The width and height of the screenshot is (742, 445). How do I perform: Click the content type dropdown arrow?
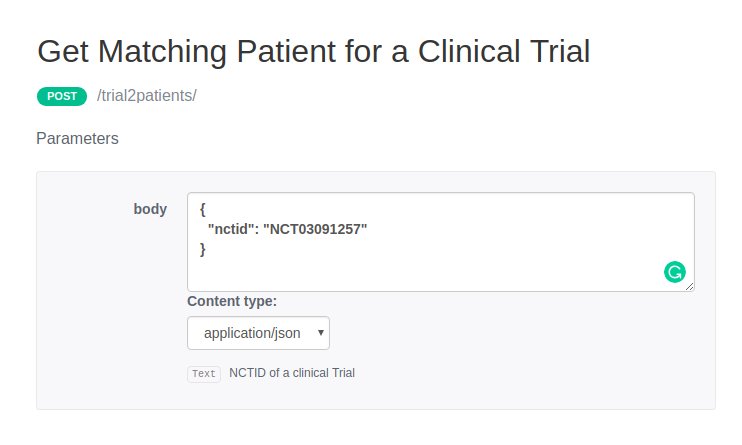point(320,332)
